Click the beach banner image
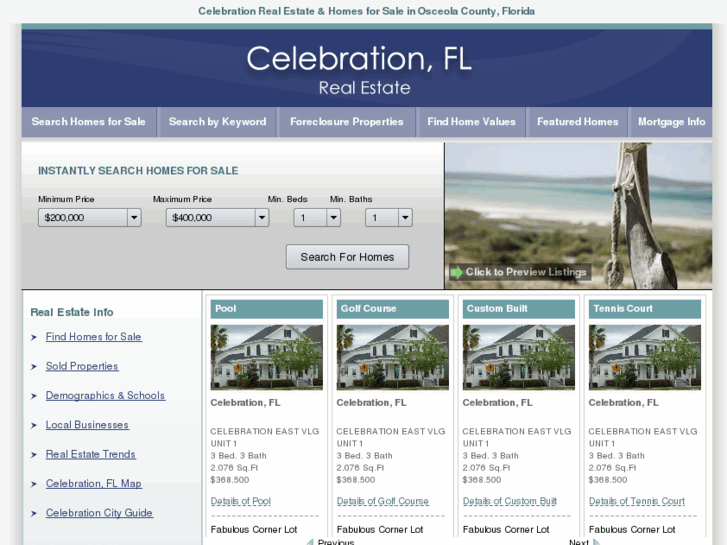 click(578, 216)
